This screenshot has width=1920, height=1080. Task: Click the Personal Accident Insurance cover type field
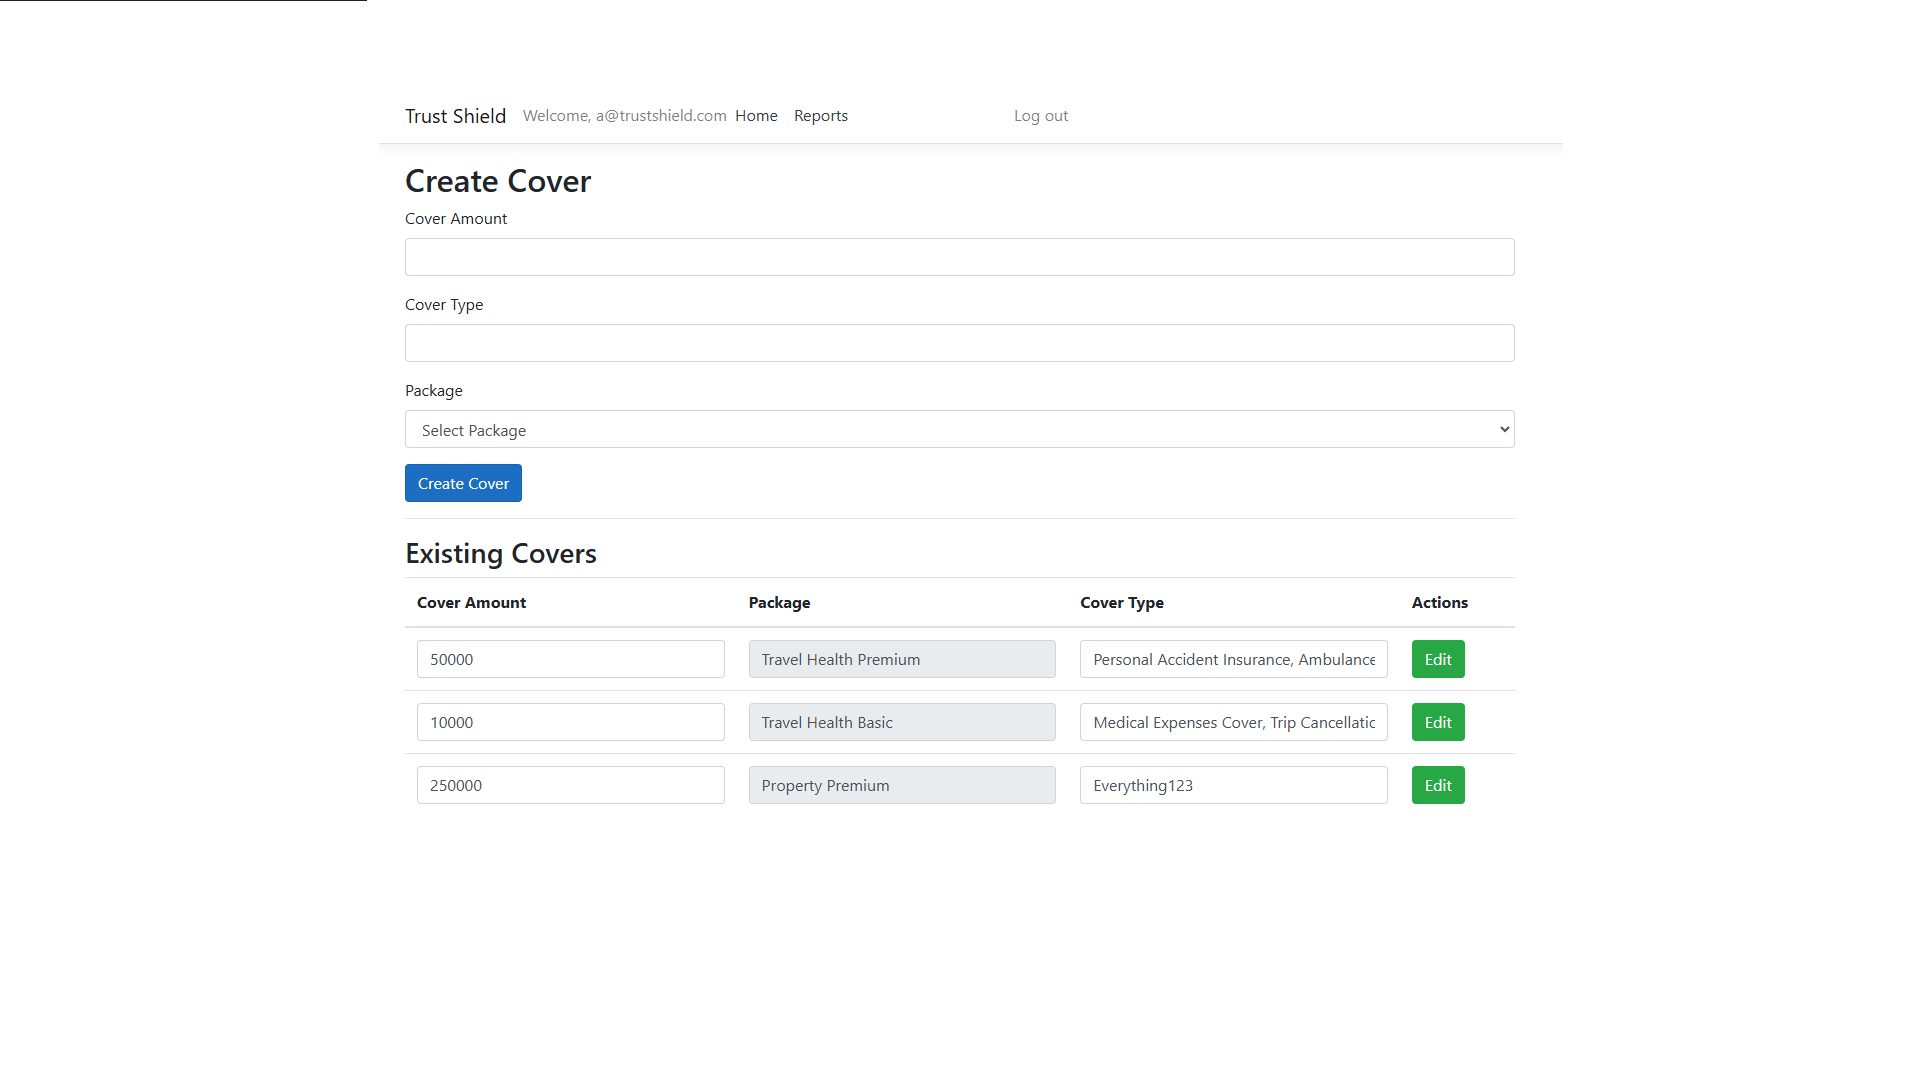click(x=1233, y=659)
